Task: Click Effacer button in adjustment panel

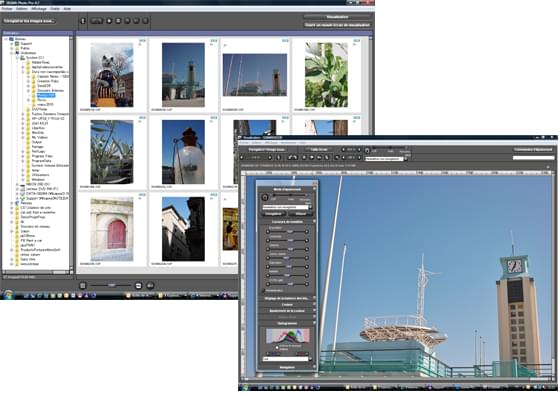Action: pos(301,214)
